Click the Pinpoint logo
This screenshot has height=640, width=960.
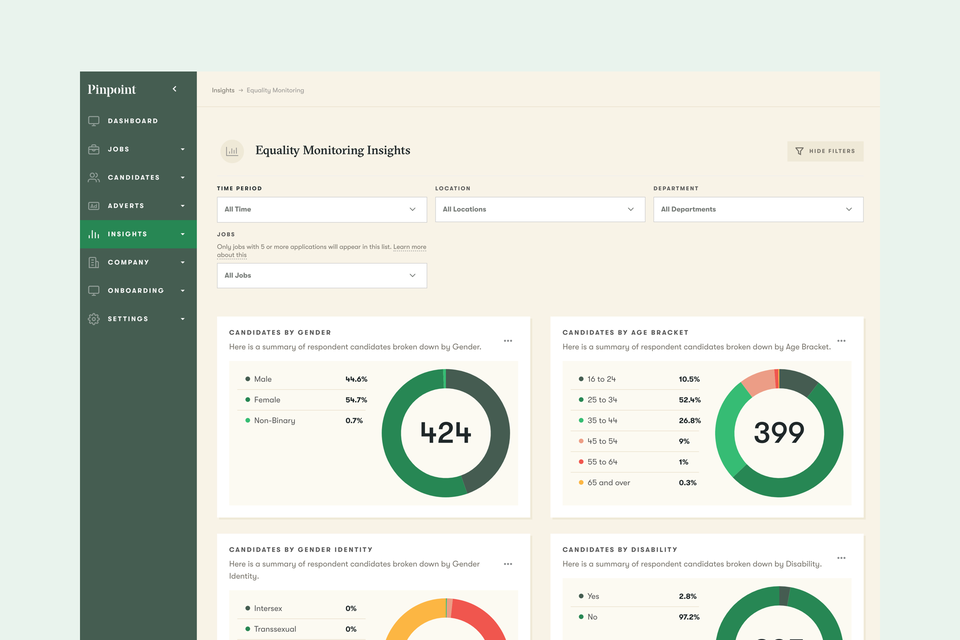[x=111, y=89]
